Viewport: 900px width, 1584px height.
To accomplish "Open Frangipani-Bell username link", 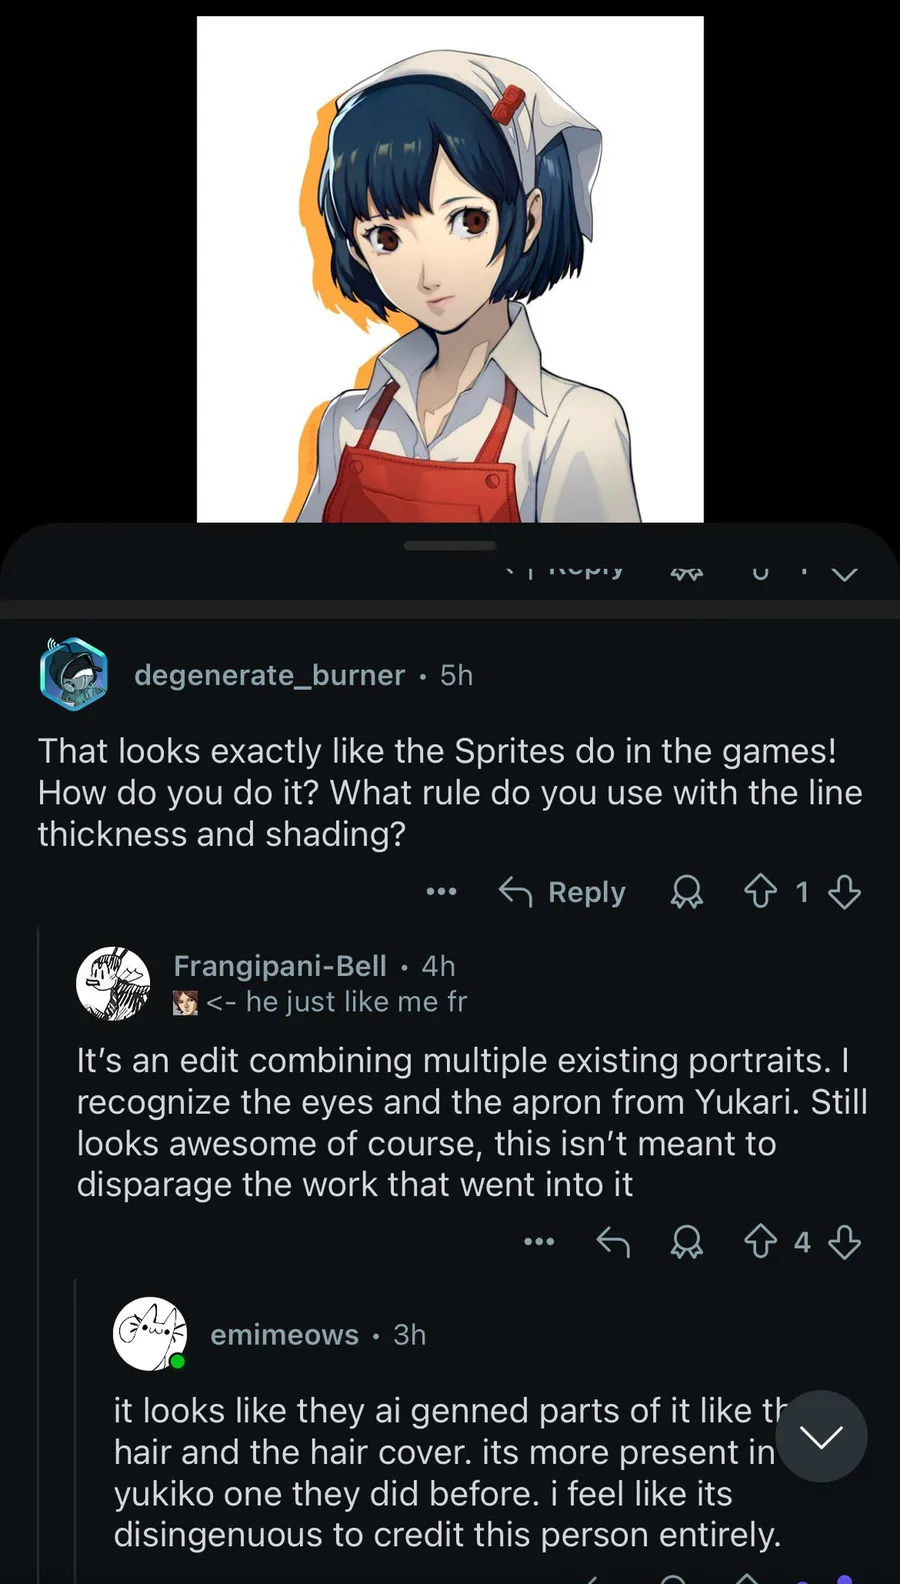I will point(280,966).
